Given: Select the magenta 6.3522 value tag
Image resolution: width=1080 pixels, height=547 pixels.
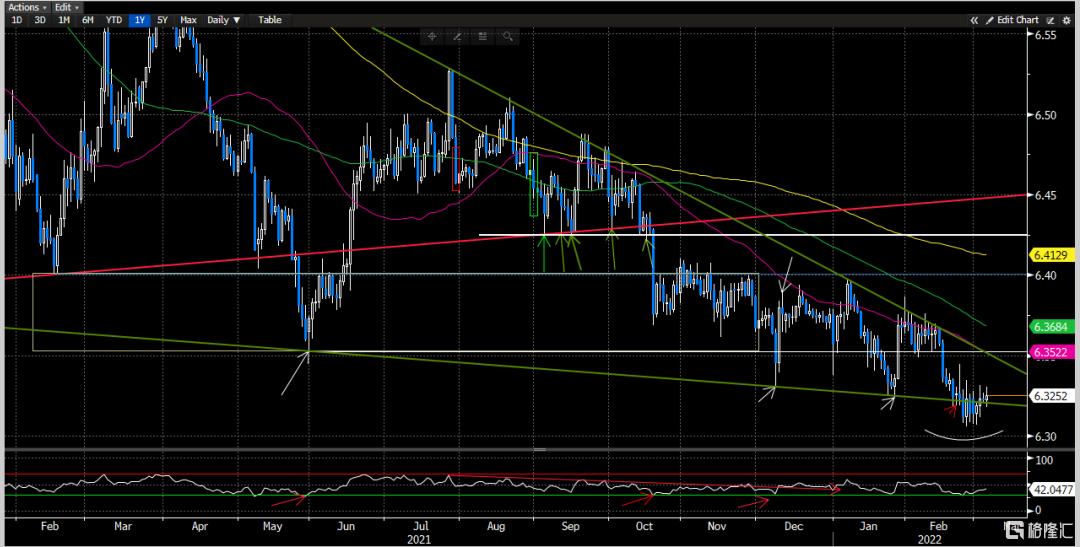Looking at the screenshot, I should (x=1051, y=352).
